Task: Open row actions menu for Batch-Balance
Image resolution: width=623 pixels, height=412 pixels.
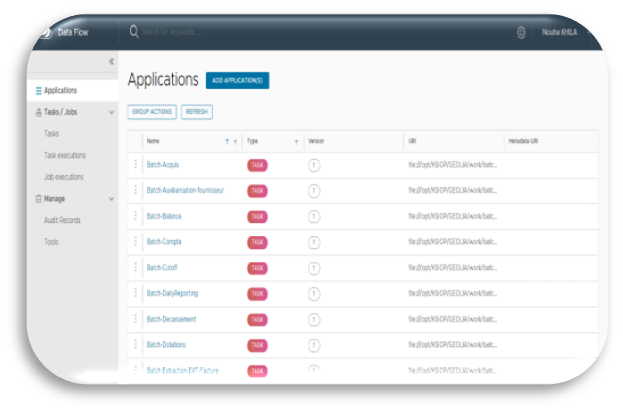Action: pos(135,216)
